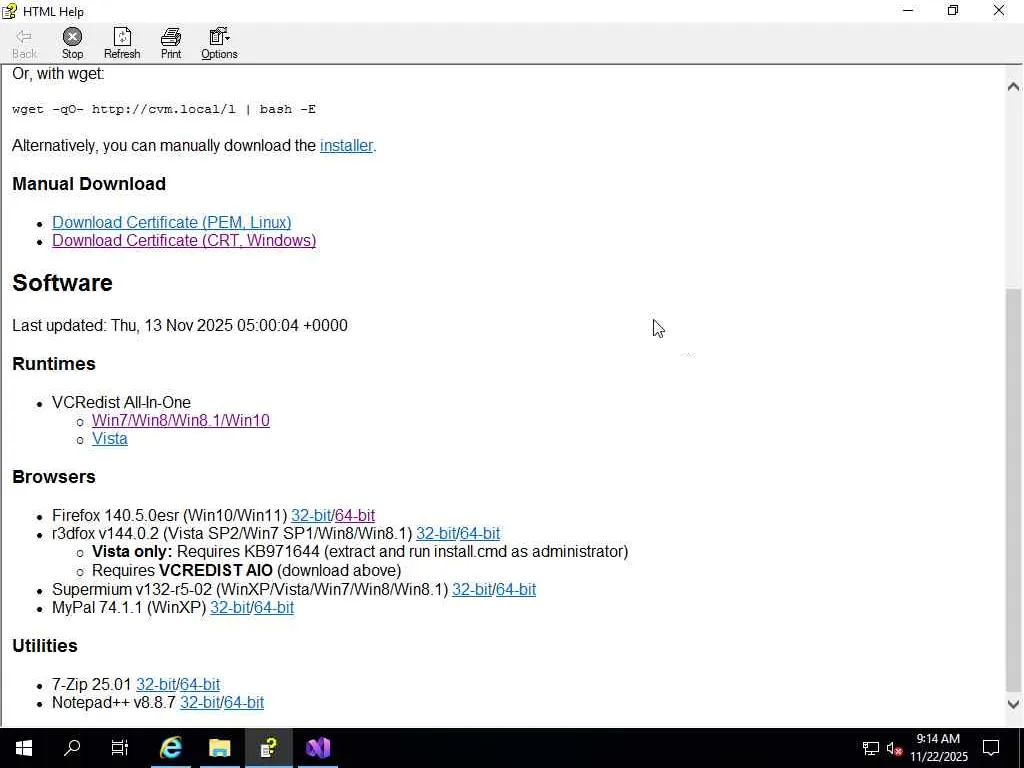This screenshot has height=768, width=1024.
Task: Download Certificate (CRT, Windows)
Action: click(184, 240)
